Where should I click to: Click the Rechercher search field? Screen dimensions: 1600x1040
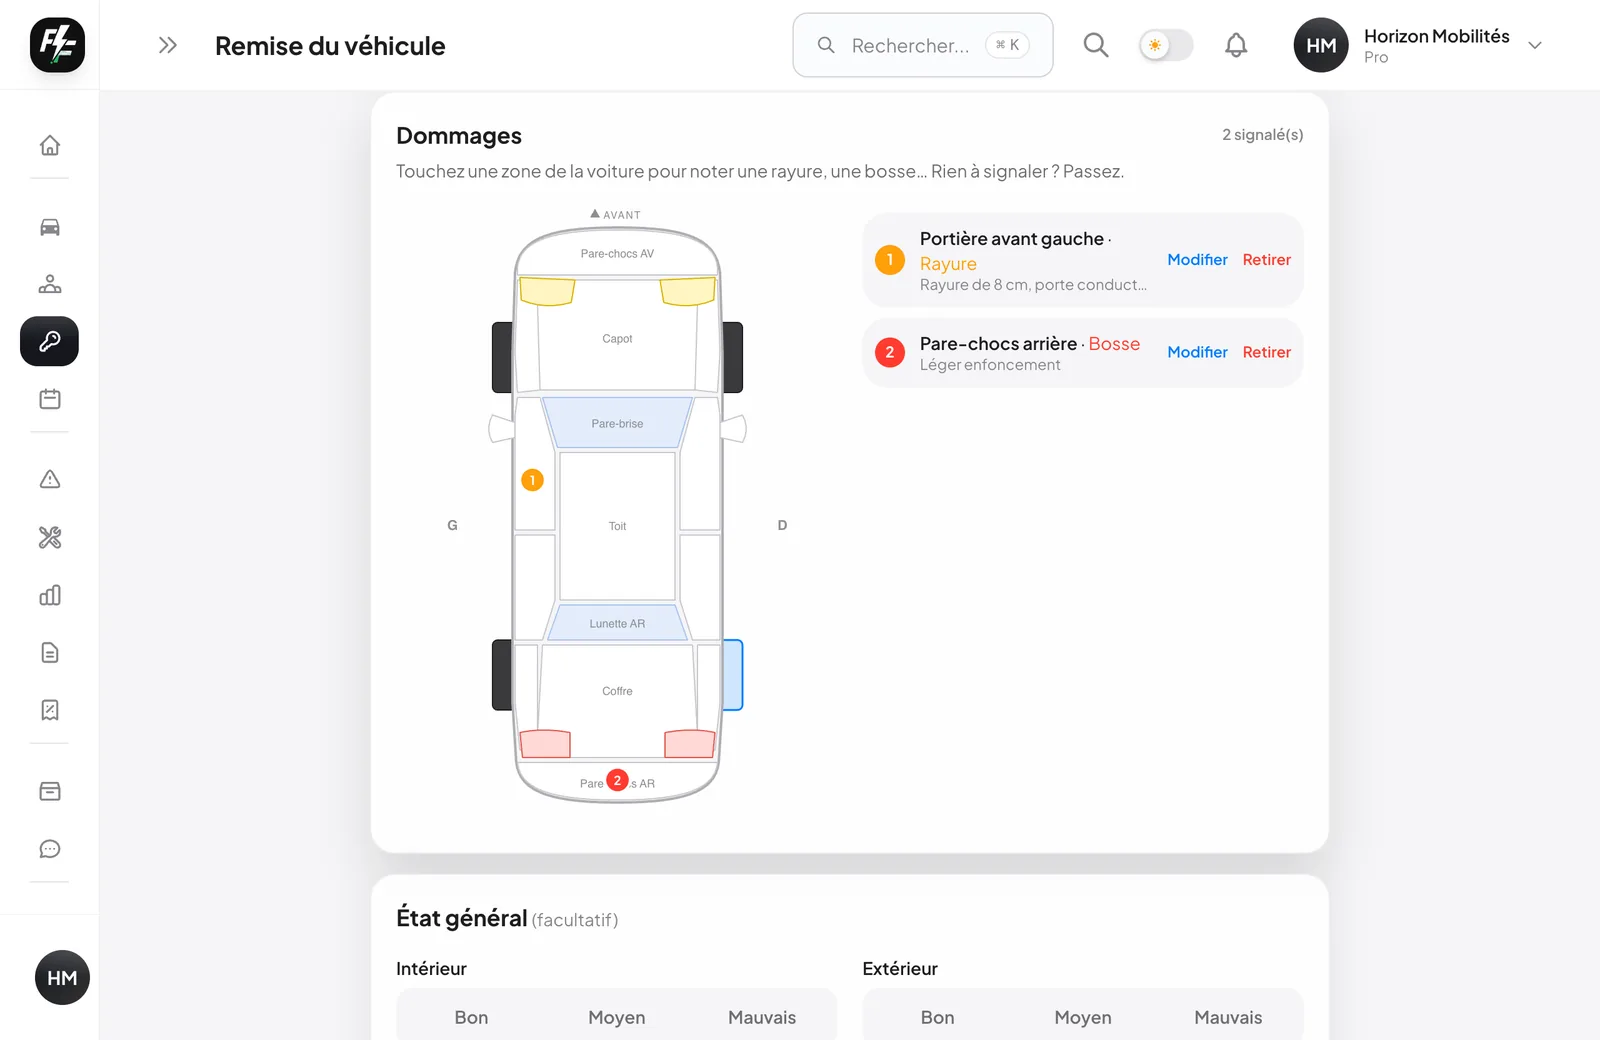[x=923, y=45]
